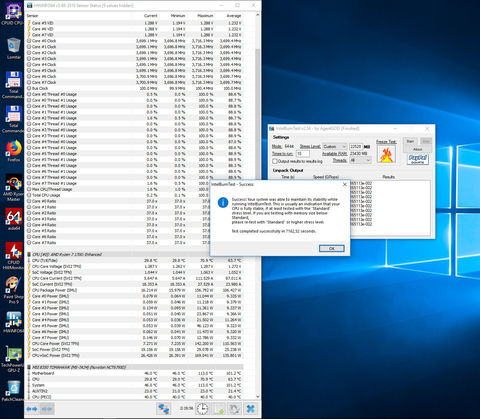Click the IntelBurnTest title bar icon
480x419 pixels.
click(x=272, y=129)
